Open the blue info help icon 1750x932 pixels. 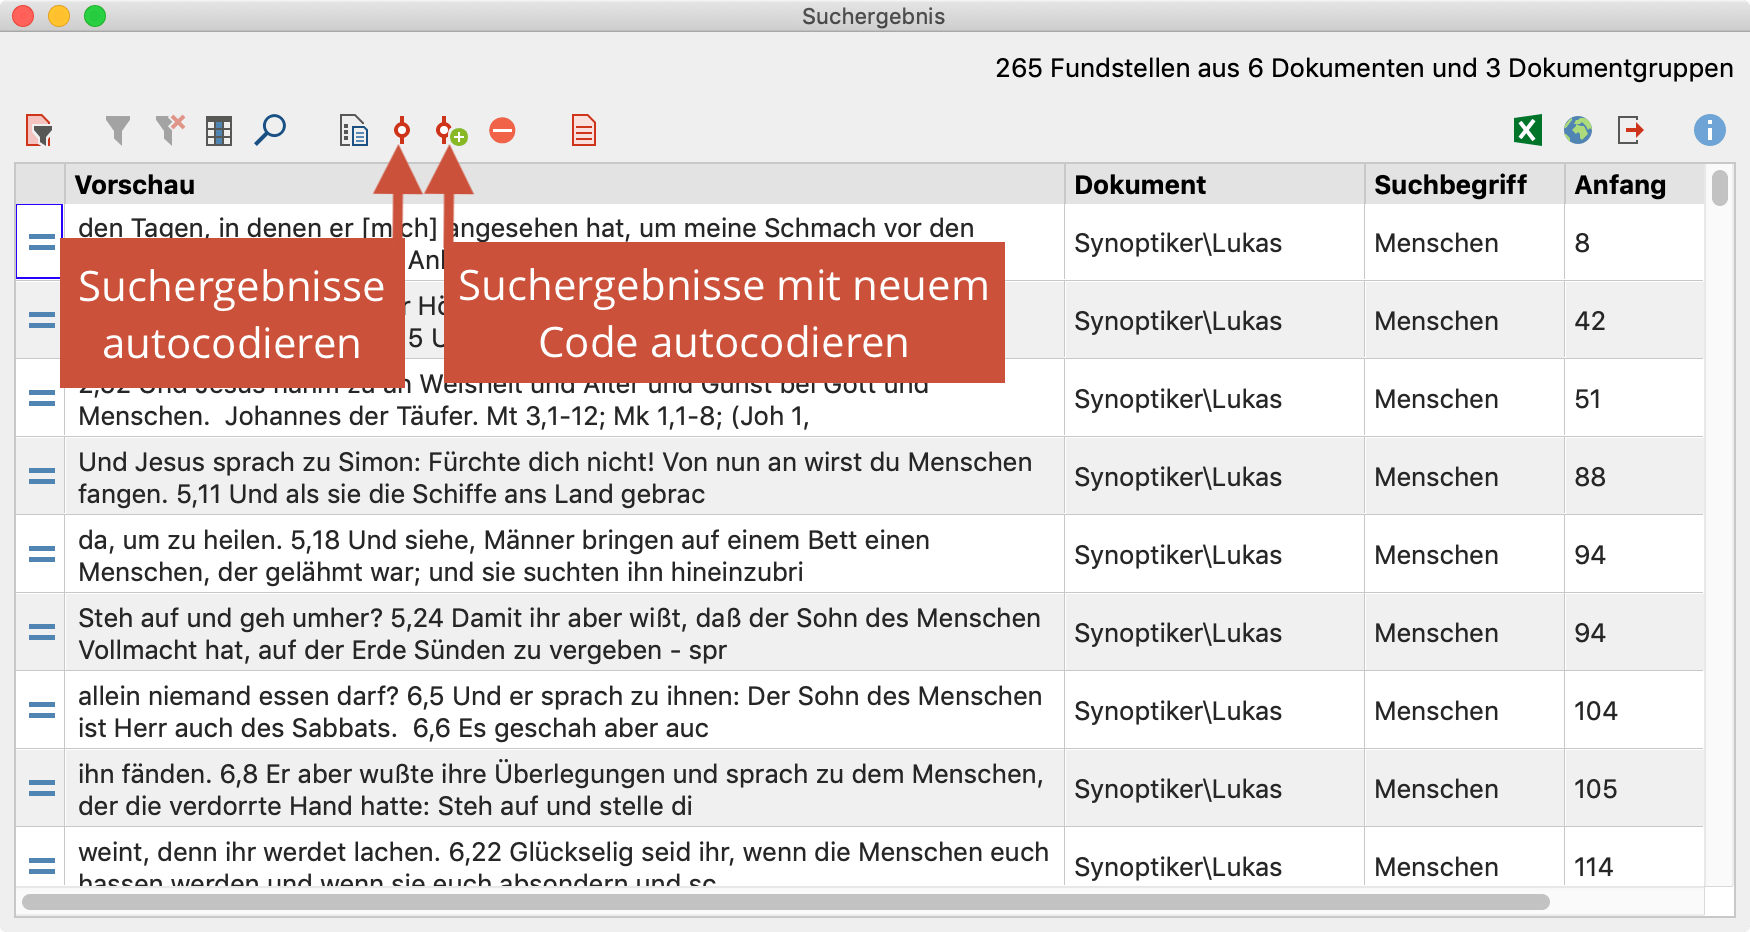coord(1709,131)
